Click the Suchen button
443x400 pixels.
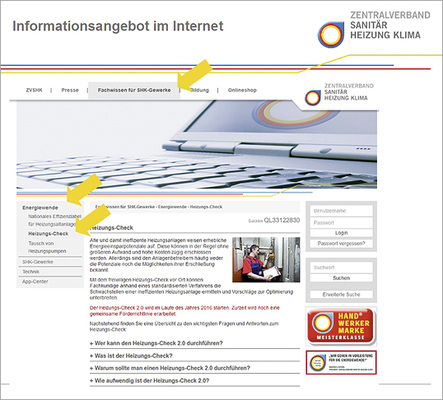coord(341,278)
